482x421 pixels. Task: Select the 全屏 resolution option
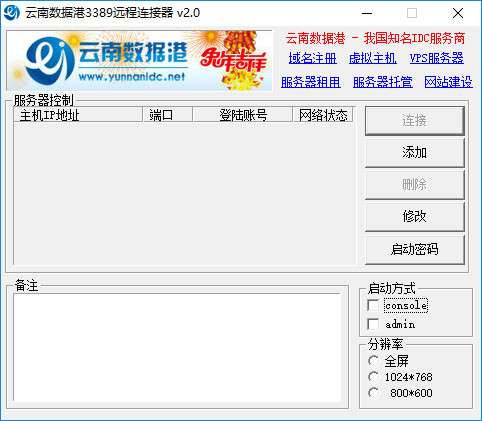pos(373,361)
